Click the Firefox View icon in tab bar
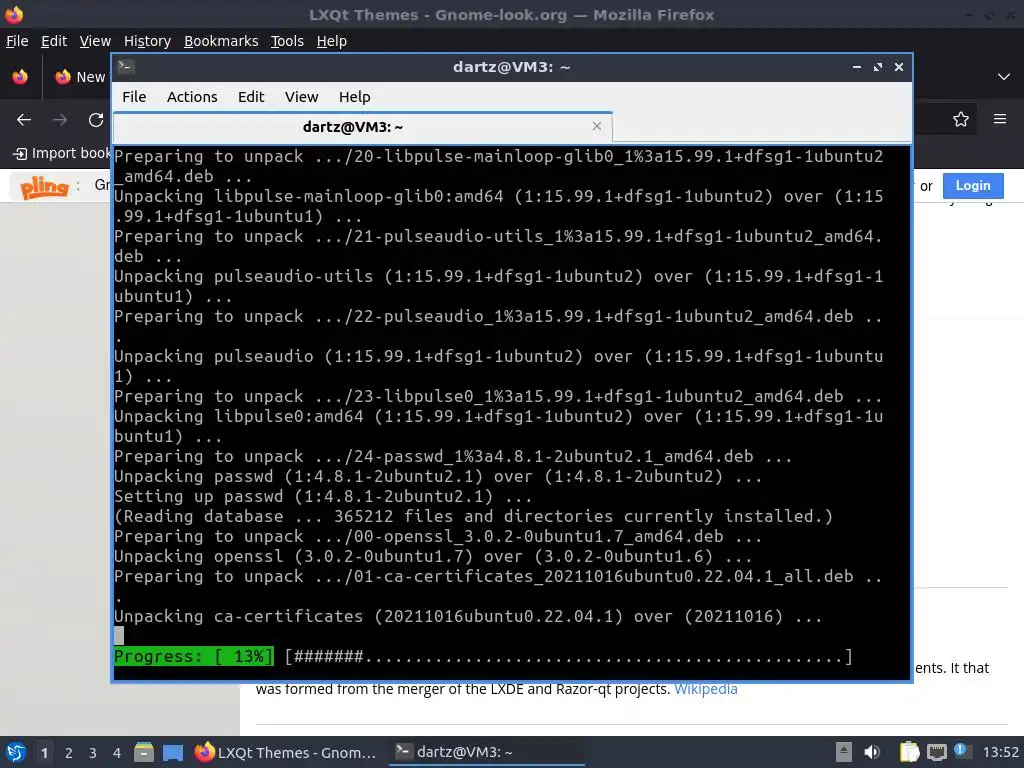Viewport: 1024px width, 768px height. pyautogui.click(x=20, y=77)
